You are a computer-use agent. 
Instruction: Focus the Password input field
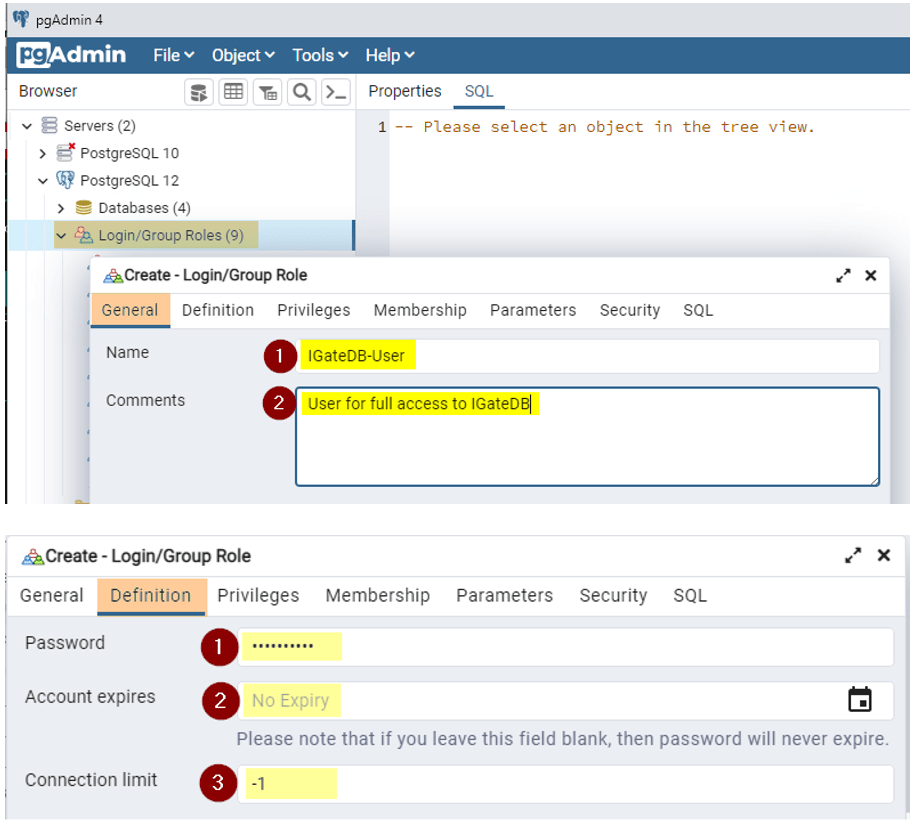566,647
